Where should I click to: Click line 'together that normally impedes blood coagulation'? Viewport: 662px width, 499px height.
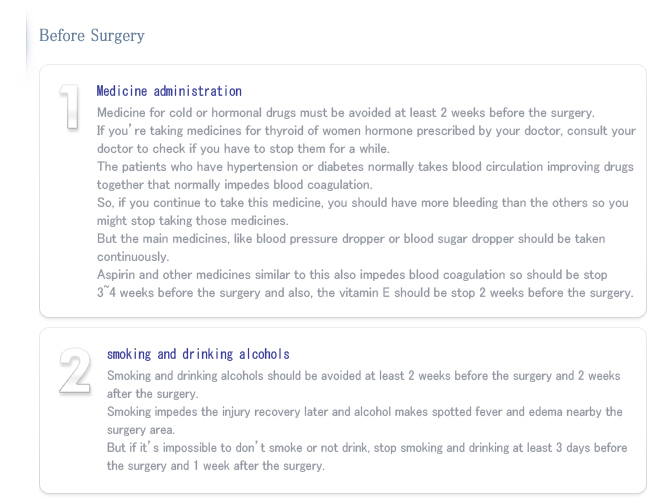pos(235,185)
